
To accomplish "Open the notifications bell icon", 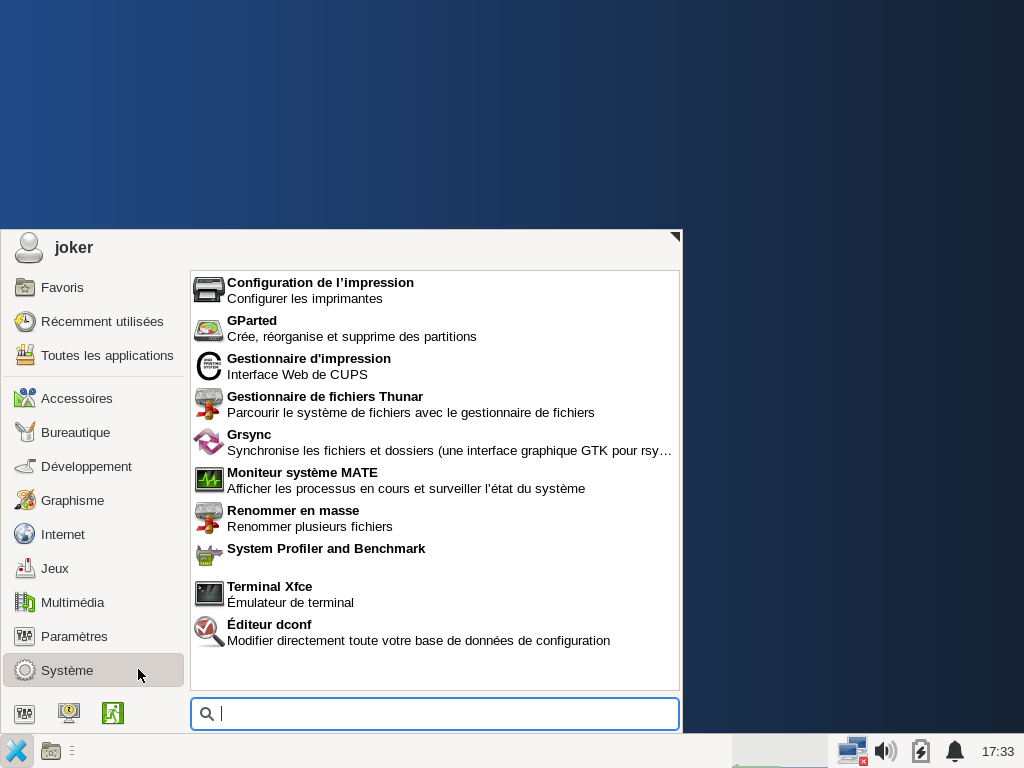I will point(955,751).
